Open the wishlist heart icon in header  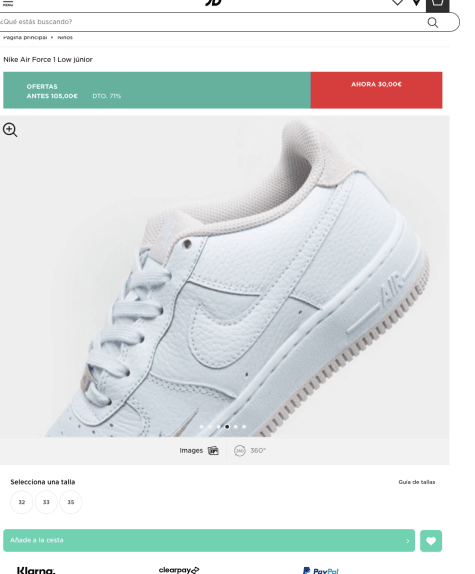tap(397, 3)
